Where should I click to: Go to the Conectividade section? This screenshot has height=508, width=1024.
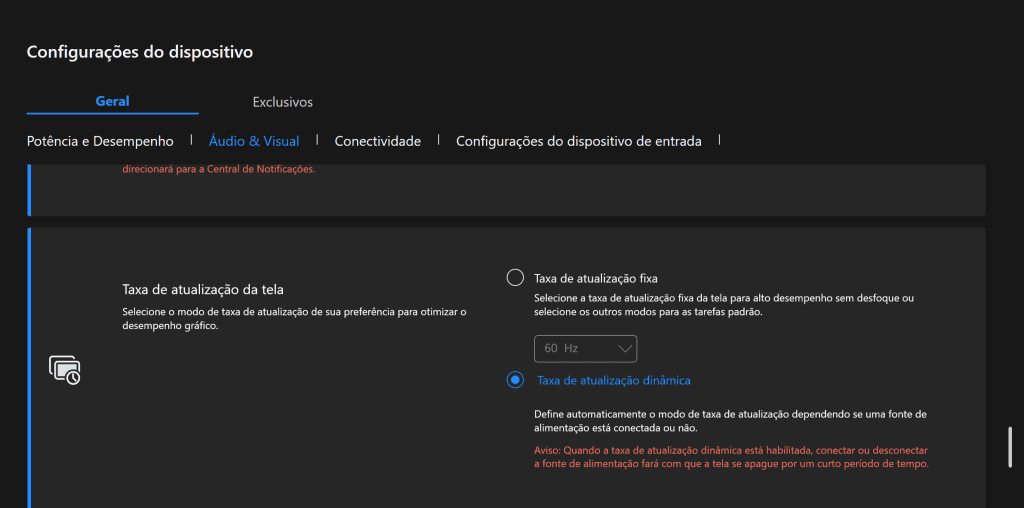377,141
